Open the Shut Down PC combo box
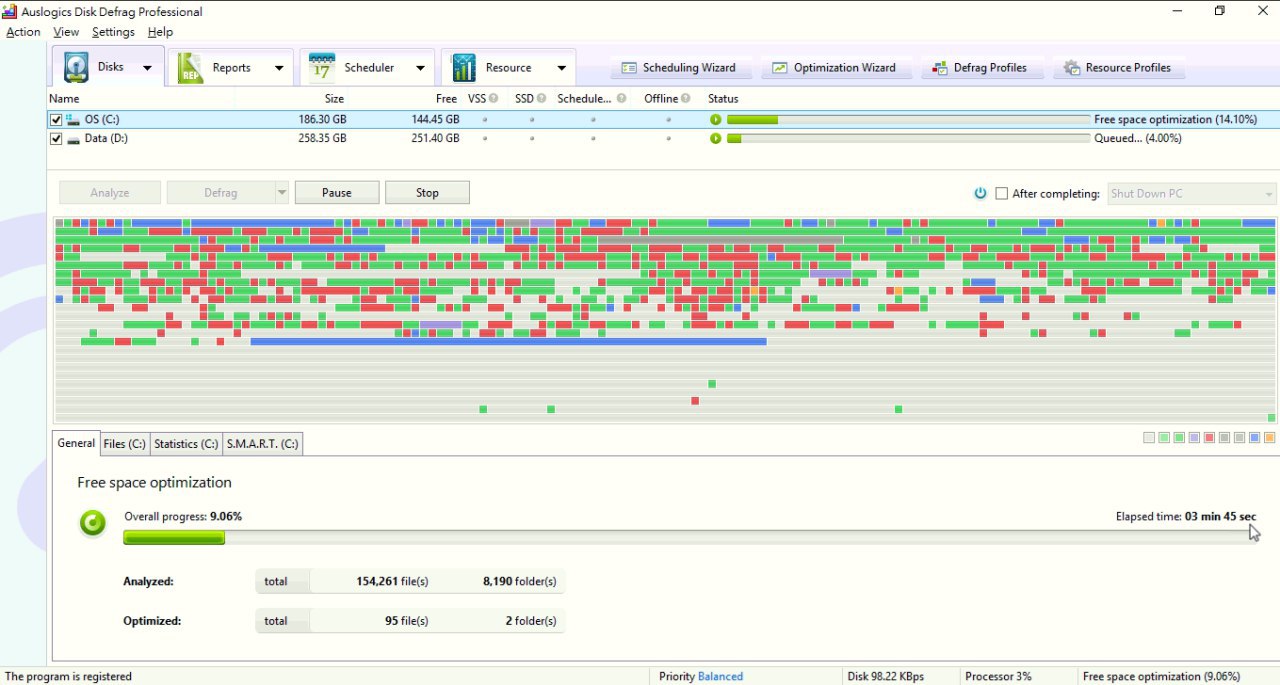This screenshot has height=685, width=1280. (x=1191, y=194)
